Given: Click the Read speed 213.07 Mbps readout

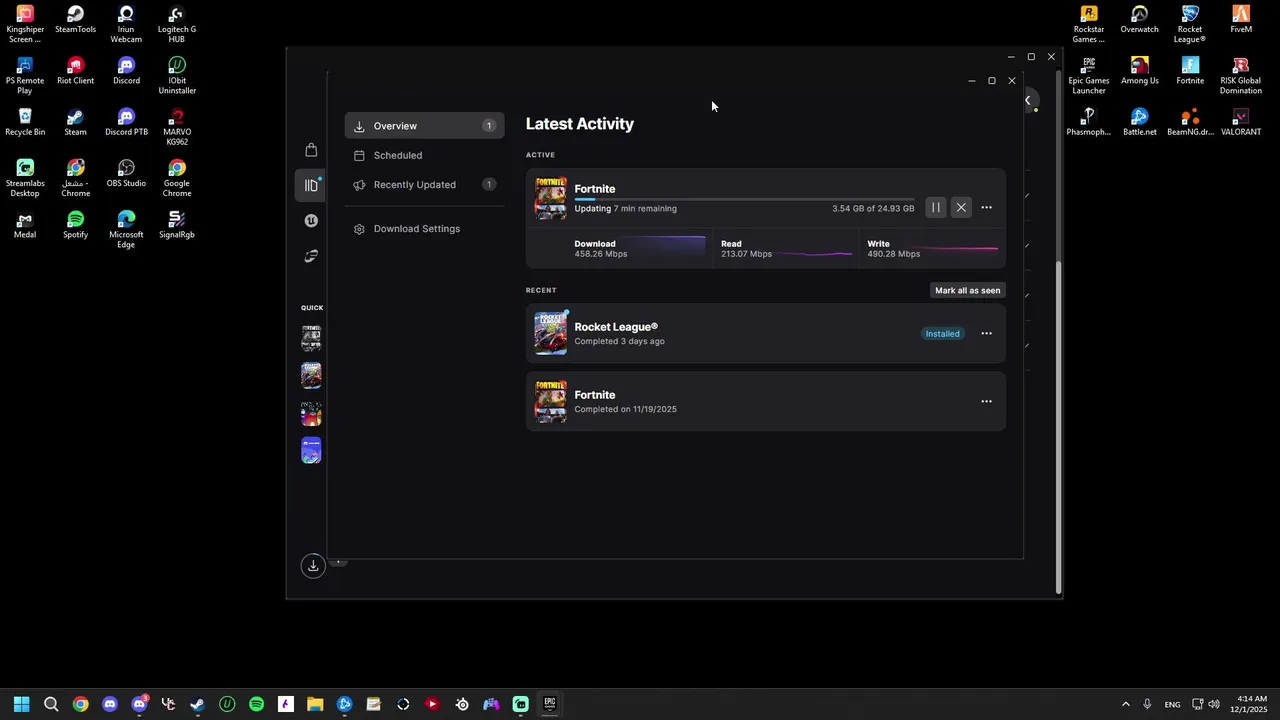Looking at the screenshot, I should coord(746,254).
